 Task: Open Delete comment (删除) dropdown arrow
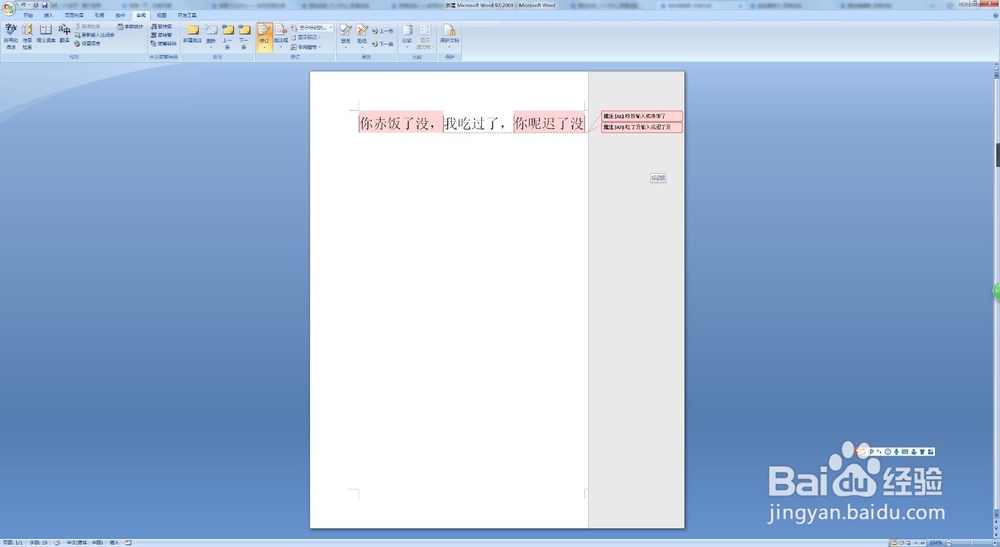(211, 48)
